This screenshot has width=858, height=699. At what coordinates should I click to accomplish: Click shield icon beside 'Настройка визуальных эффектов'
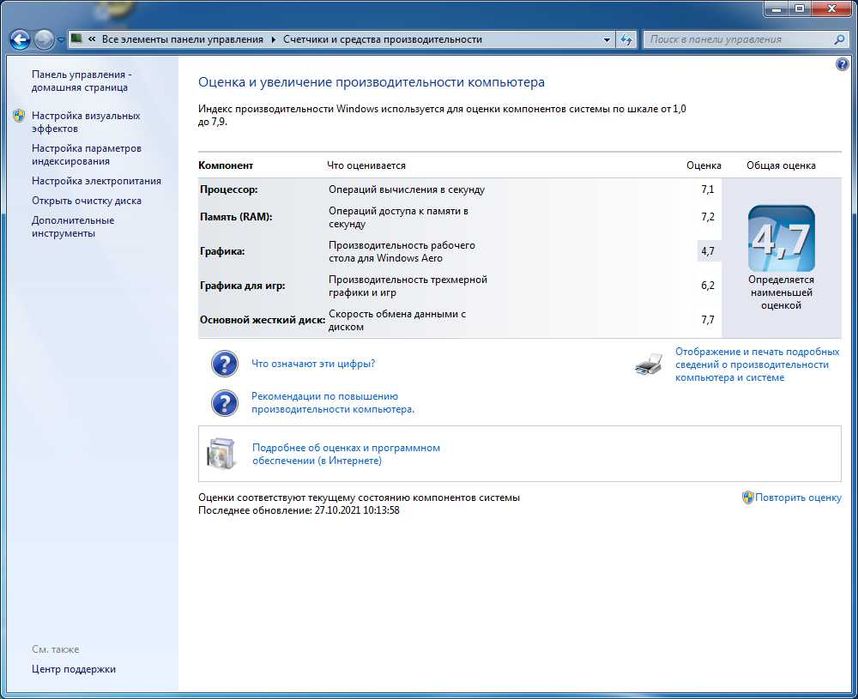[x=19, y=115]
